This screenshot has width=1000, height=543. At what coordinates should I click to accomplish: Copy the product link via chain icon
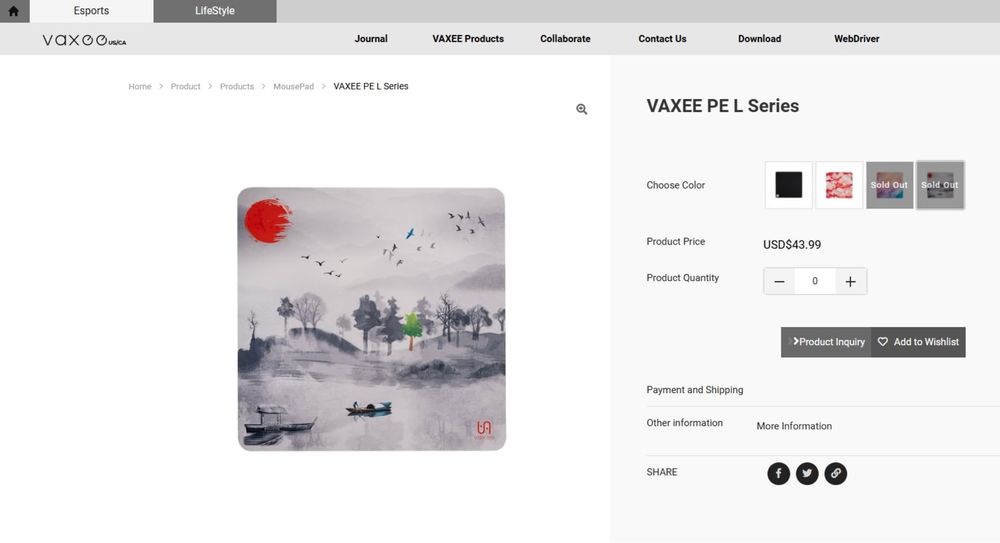pyautogui.click(x=835, y=473)
